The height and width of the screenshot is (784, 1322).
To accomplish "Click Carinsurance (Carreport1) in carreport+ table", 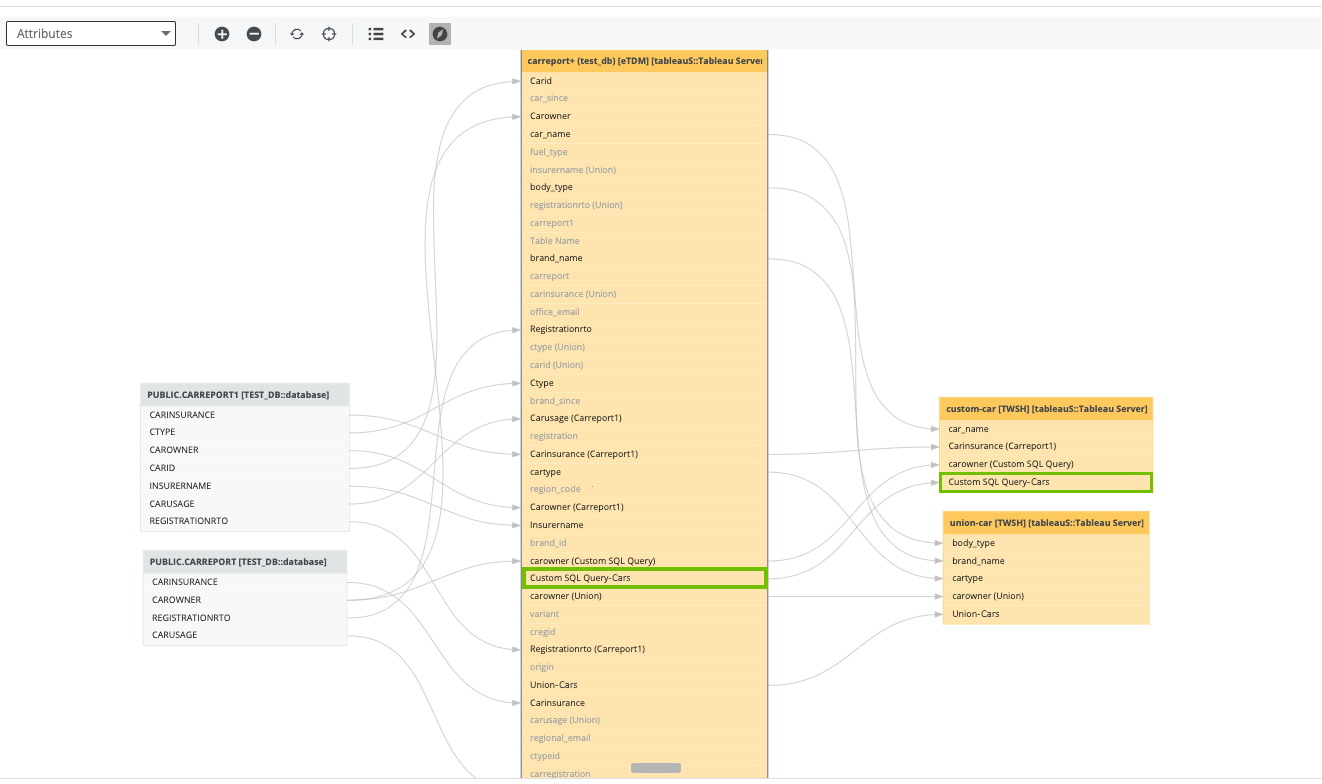I will tap(645, 454).
